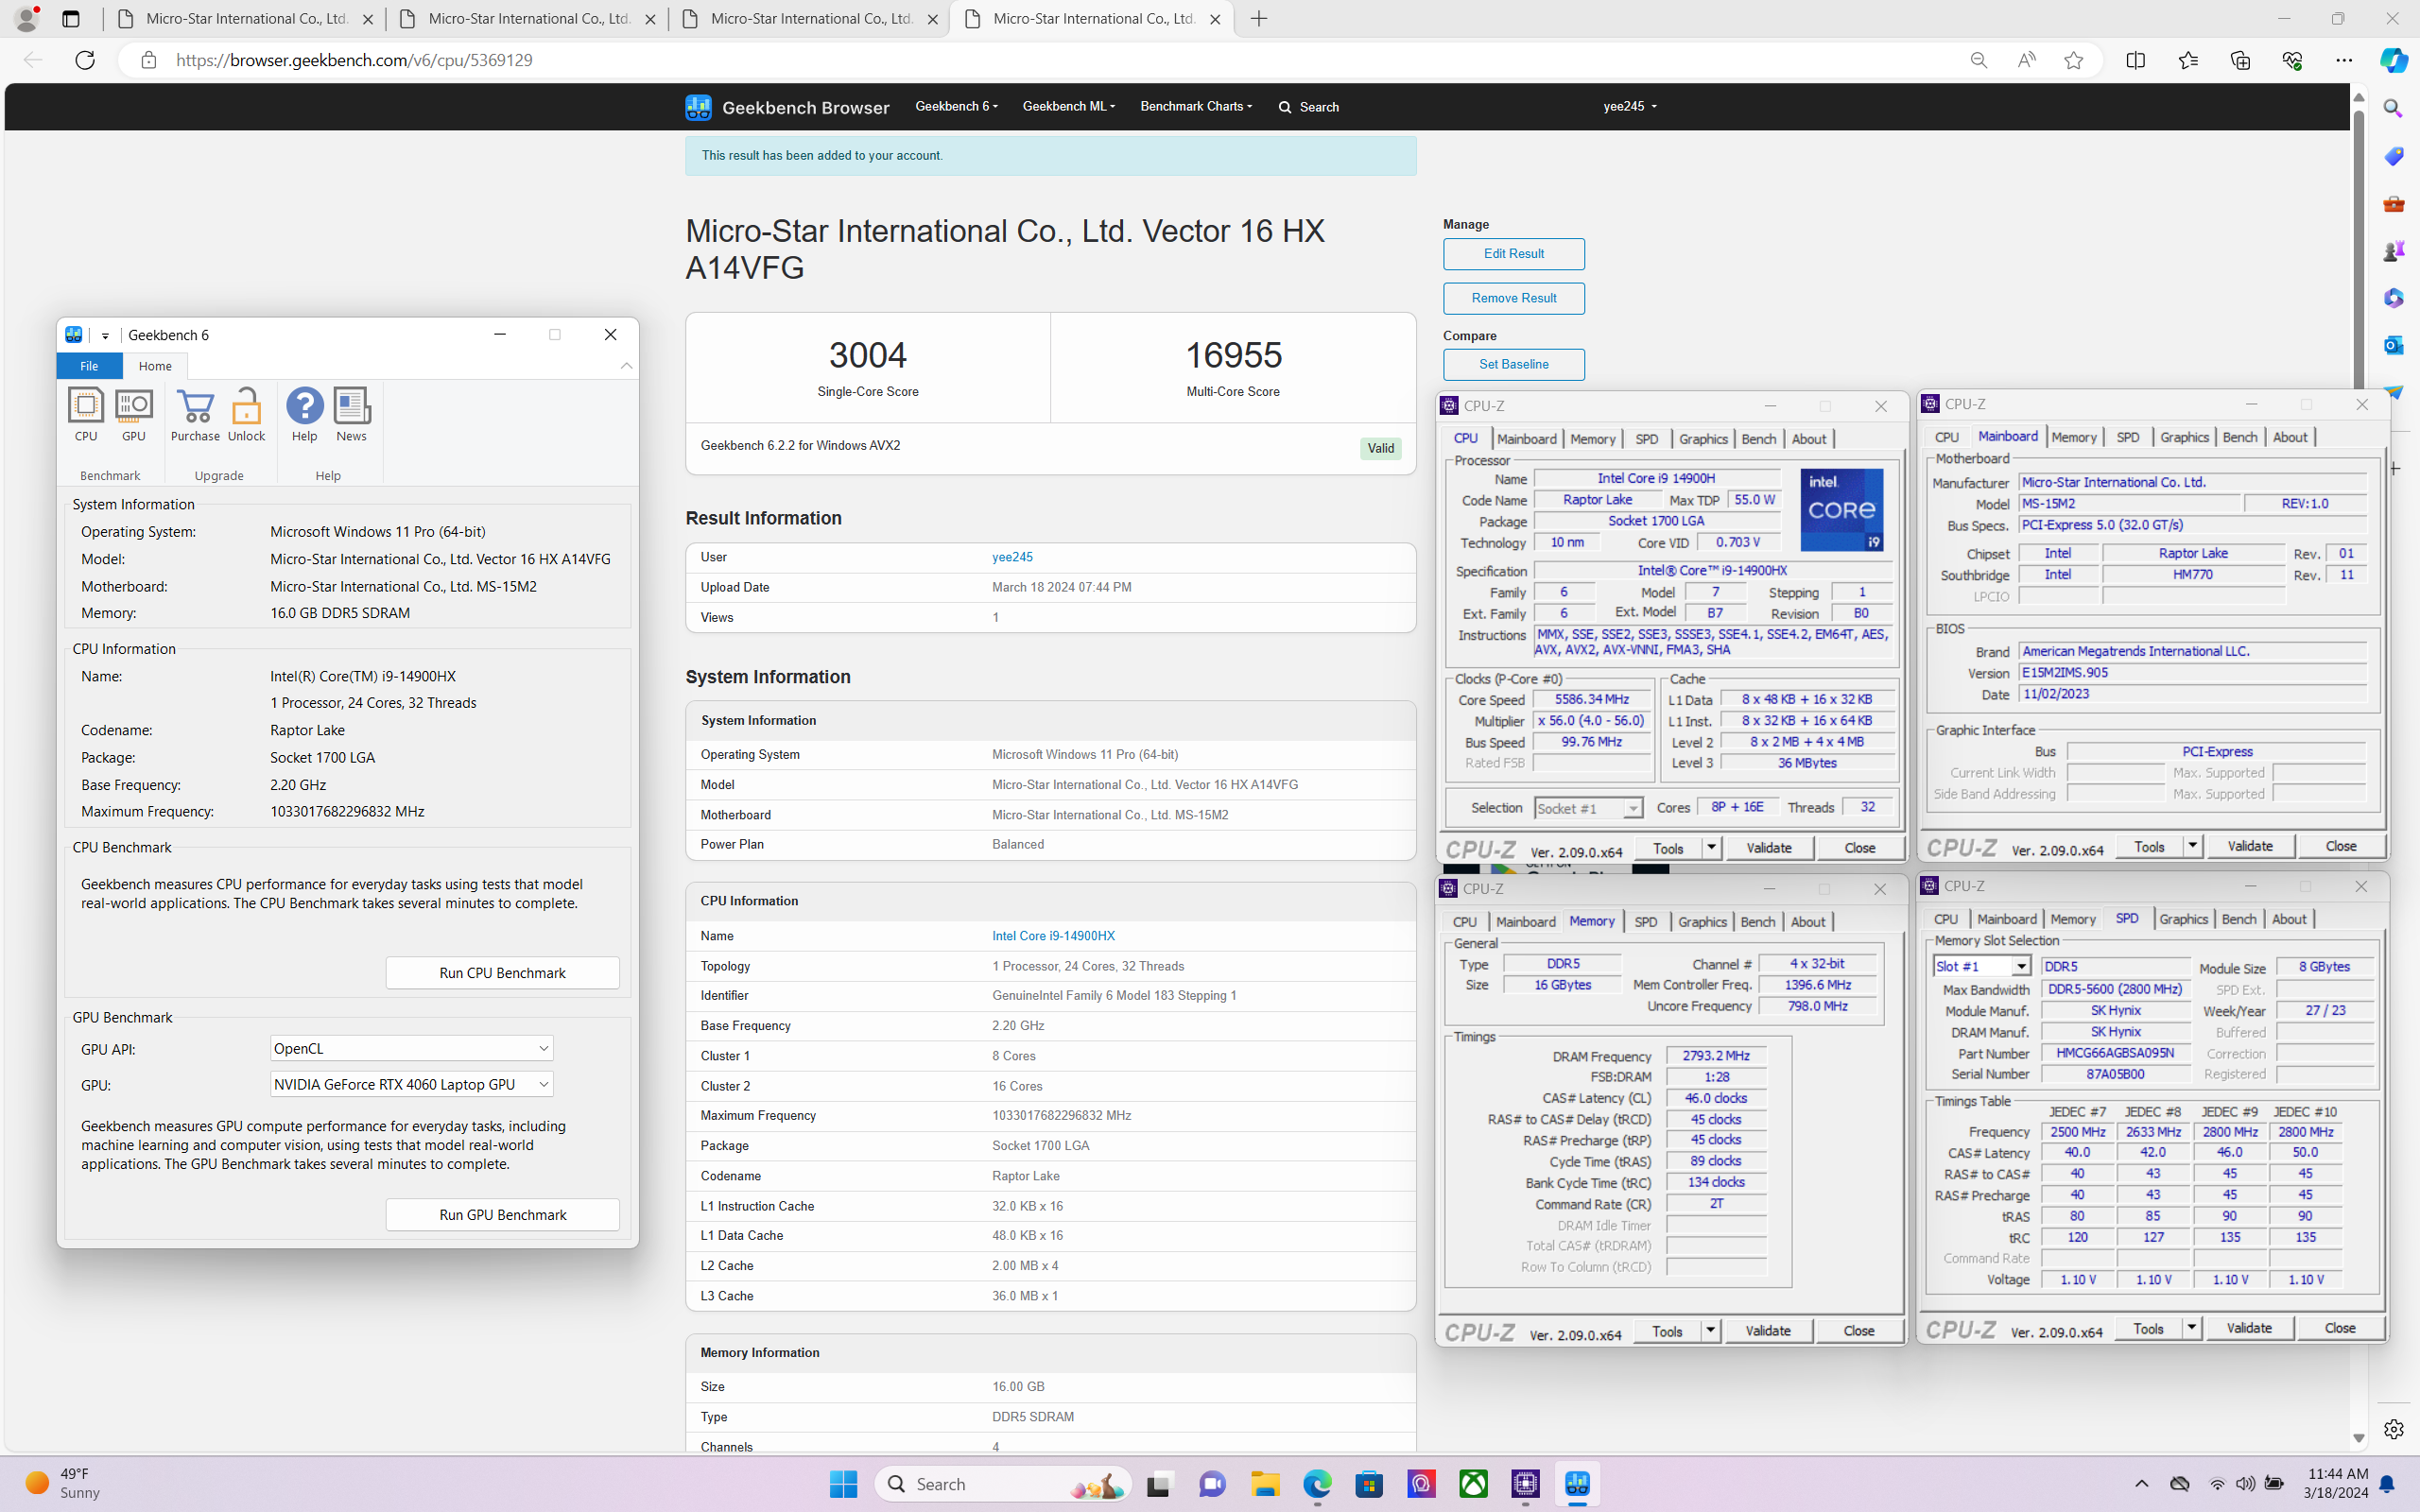
Task: Open yee245 user link in Result Information
Action: (x=1012, y=557)
